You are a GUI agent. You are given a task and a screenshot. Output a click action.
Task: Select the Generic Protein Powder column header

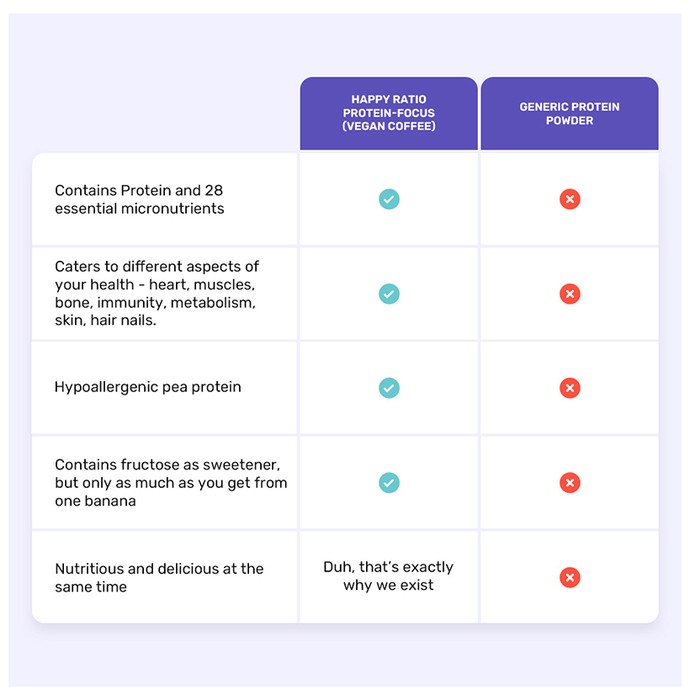pyautogui.click(x=569, y=113)
